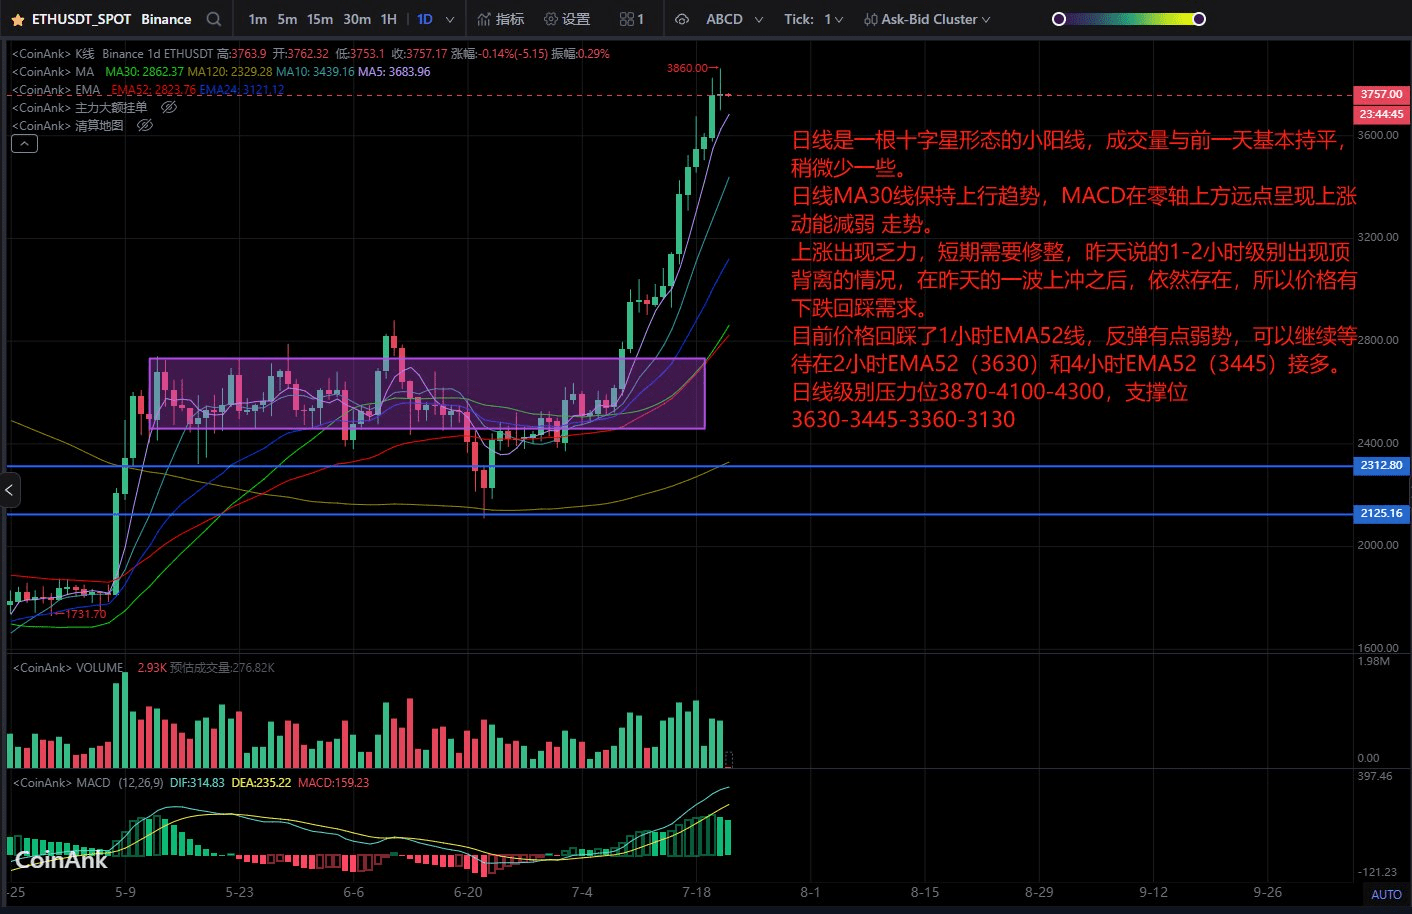This screenshot has width=1412, height=914.
Task: Select the 5m timeframe
Action: 287,19
